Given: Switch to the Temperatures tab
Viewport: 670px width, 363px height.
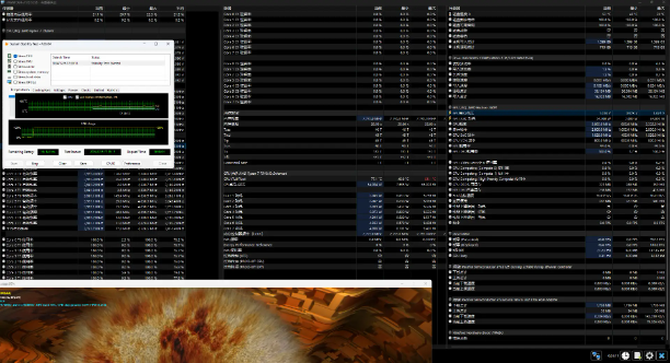Looking at the screenshot, I should [20, 90].
